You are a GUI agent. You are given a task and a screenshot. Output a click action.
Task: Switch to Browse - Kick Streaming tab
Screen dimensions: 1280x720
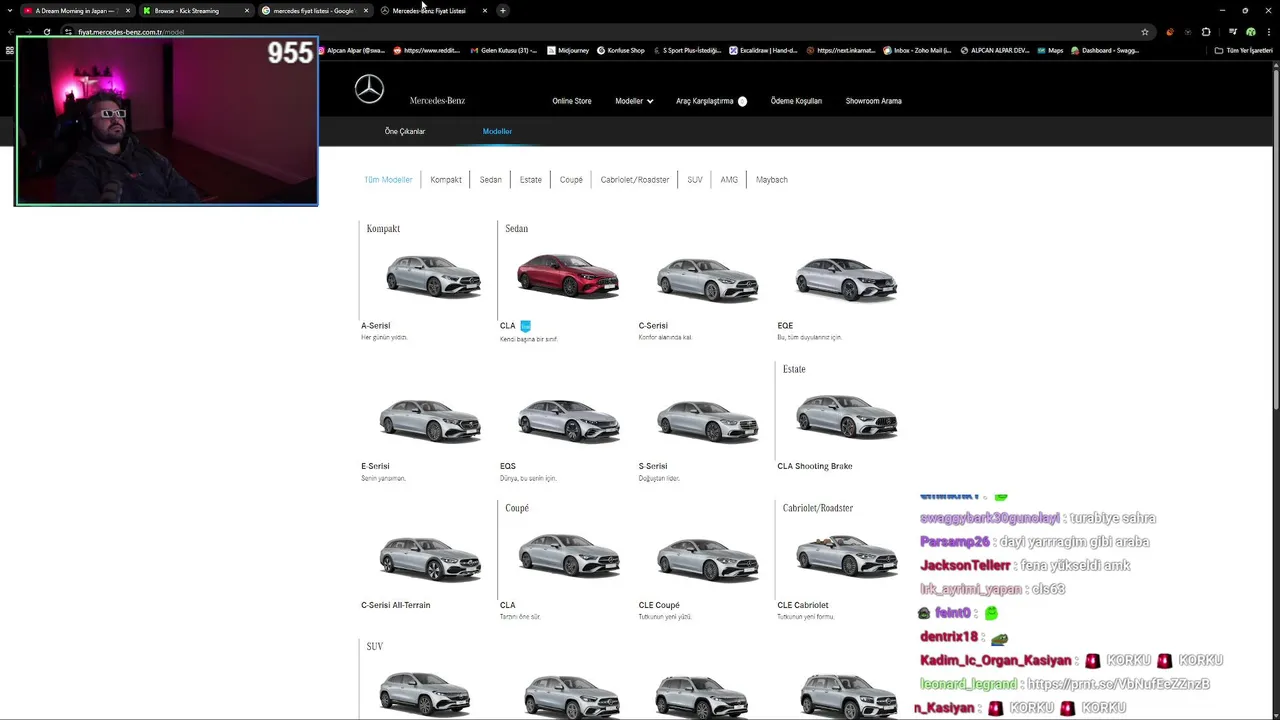click(x=196, y=11)
